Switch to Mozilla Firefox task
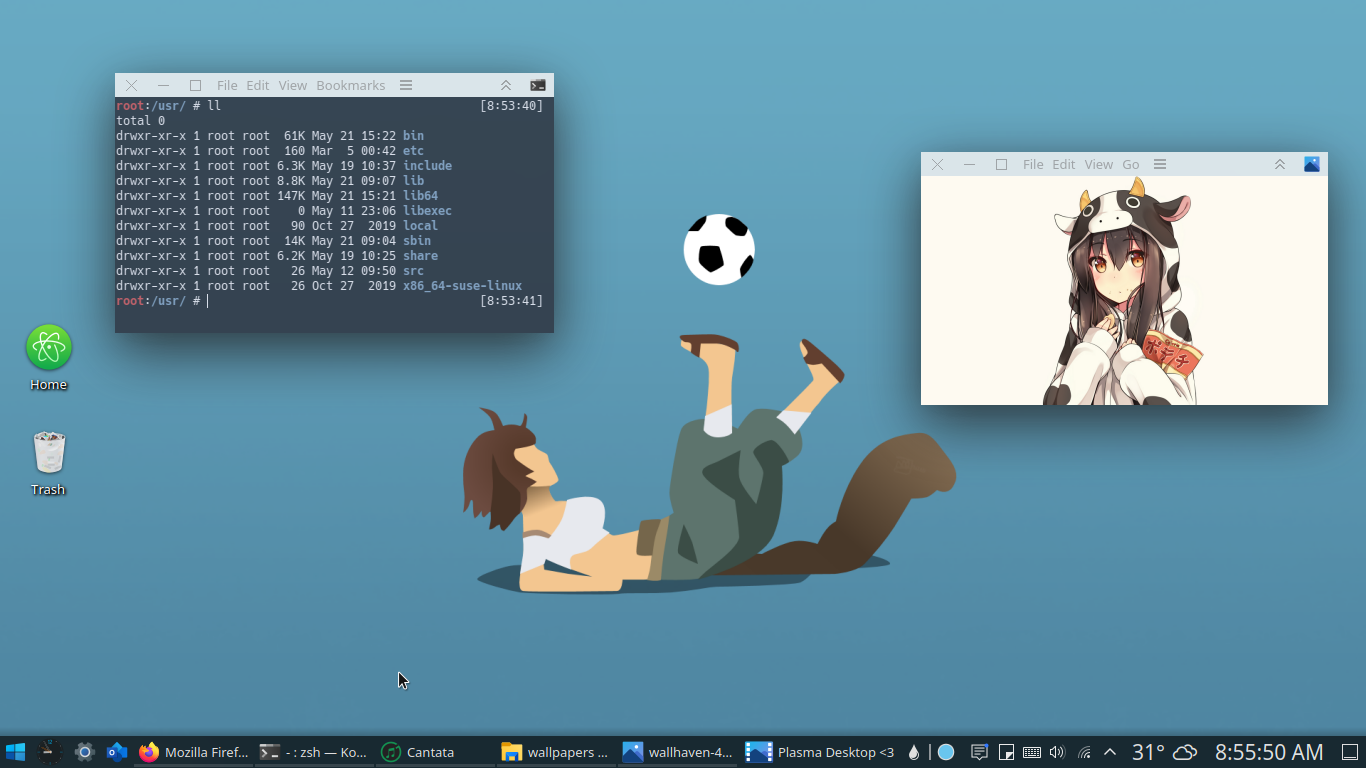This screenshot has height=768, width=1366. click(194, 752)
